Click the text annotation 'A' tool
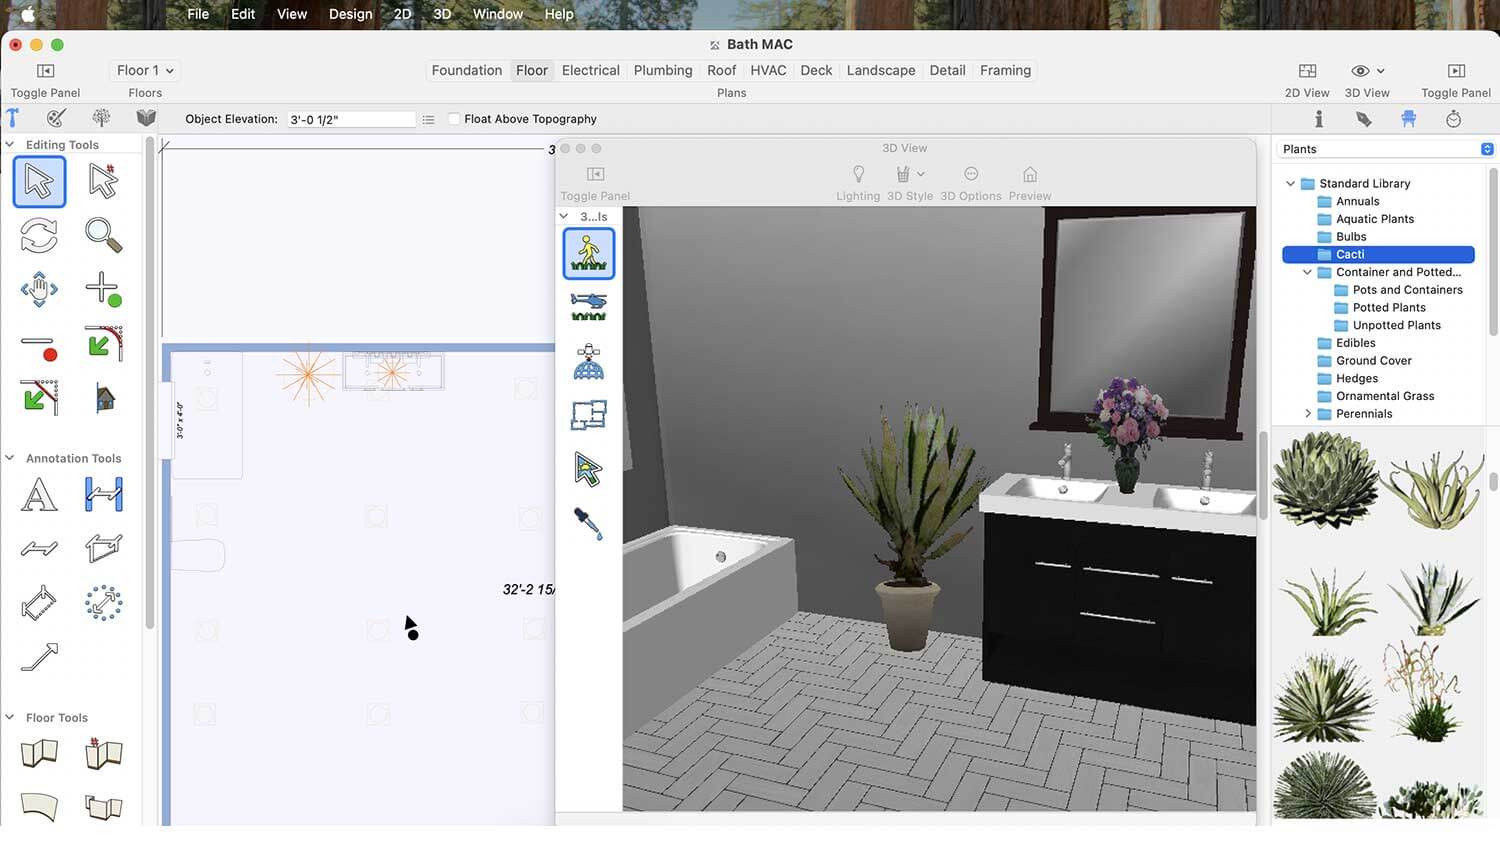Image resolution: width=1500 pixels, height=860 pixels. (39, 494)
